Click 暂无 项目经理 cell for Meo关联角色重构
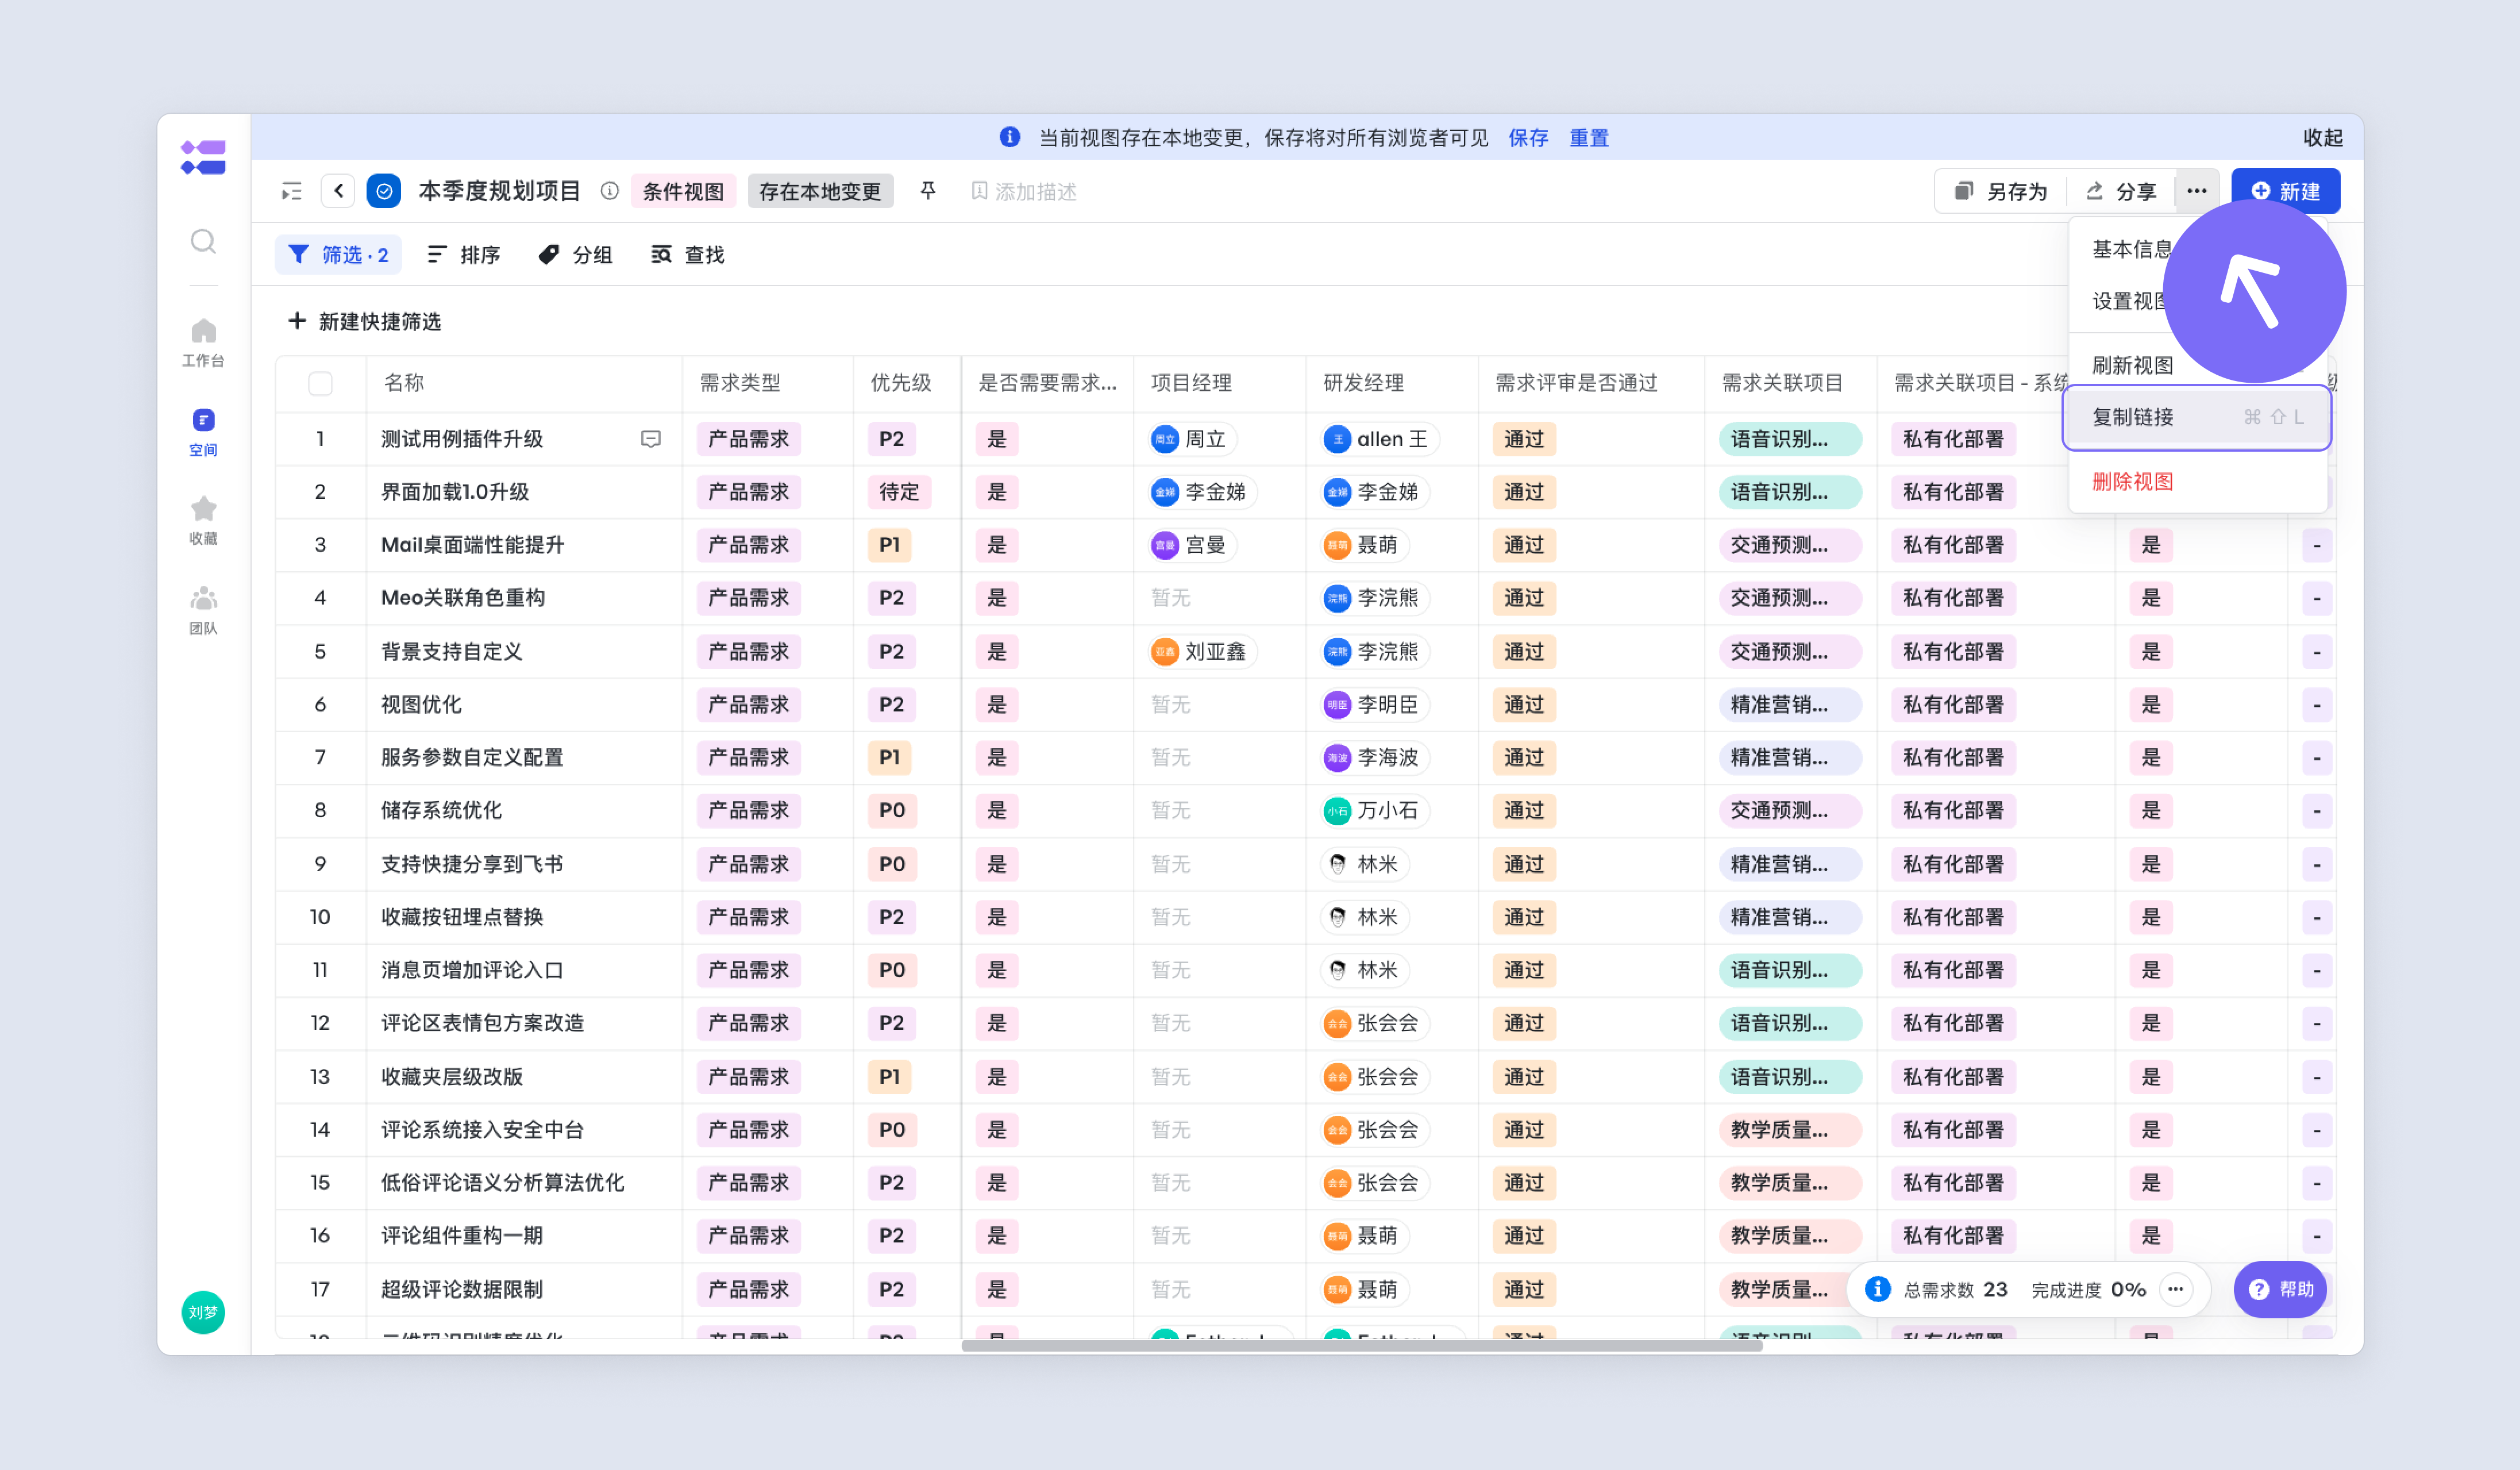2520x1470 pixels. tap(1170, 598)
